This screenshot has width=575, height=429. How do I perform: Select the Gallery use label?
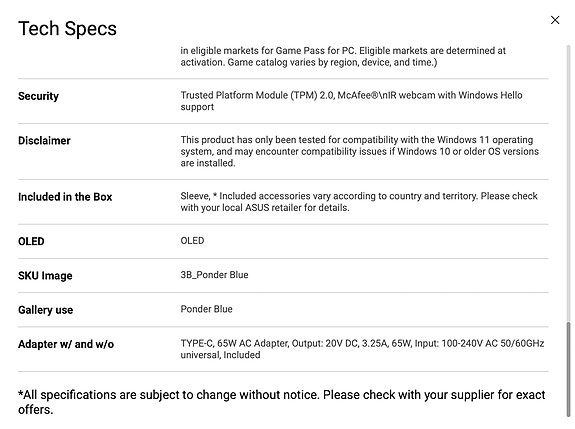(45, 310)
